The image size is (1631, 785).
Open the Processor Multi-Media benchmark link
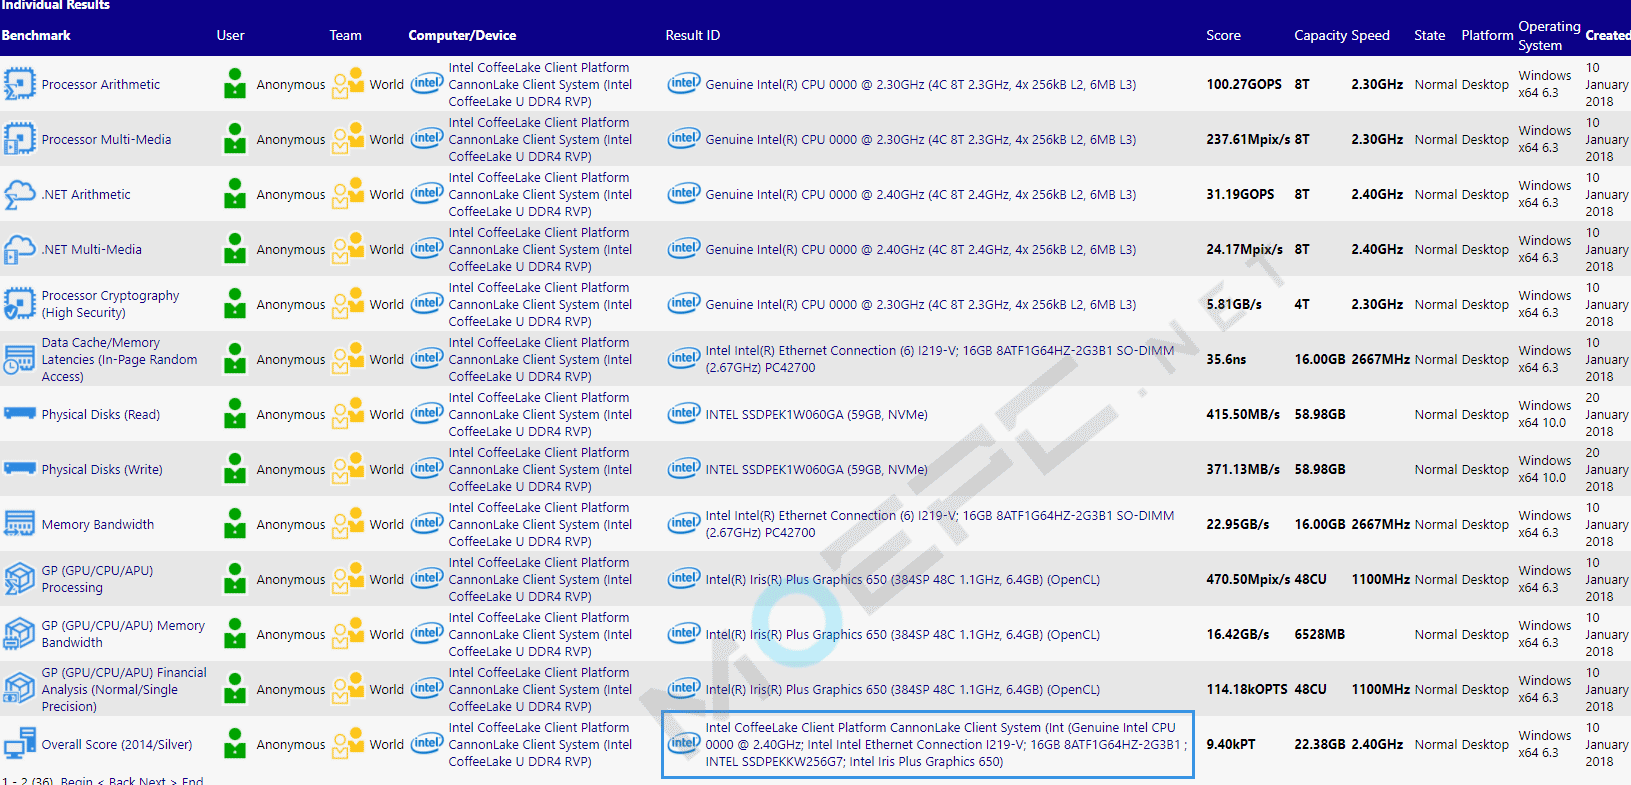pyautogui.click(x=106, y=139)
